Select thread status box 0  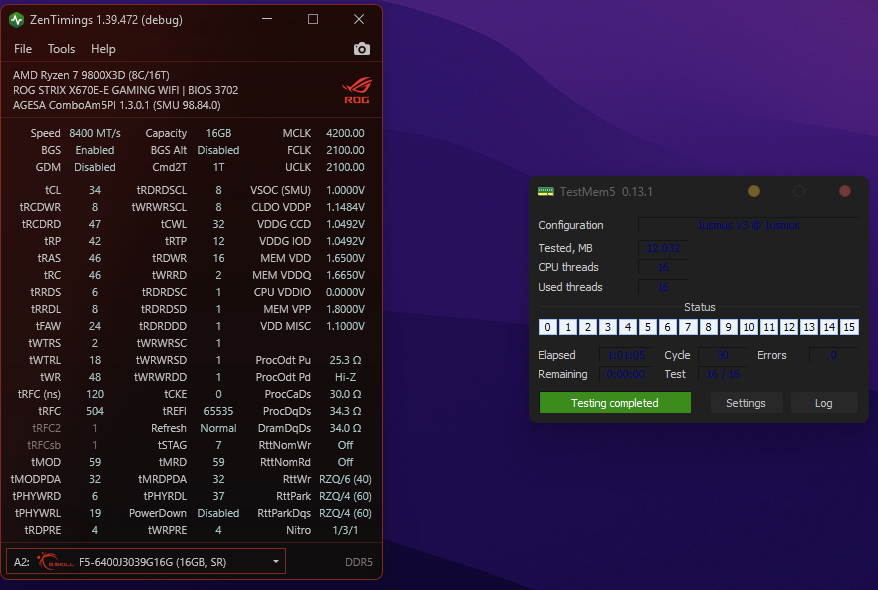(x=548, y=327)
